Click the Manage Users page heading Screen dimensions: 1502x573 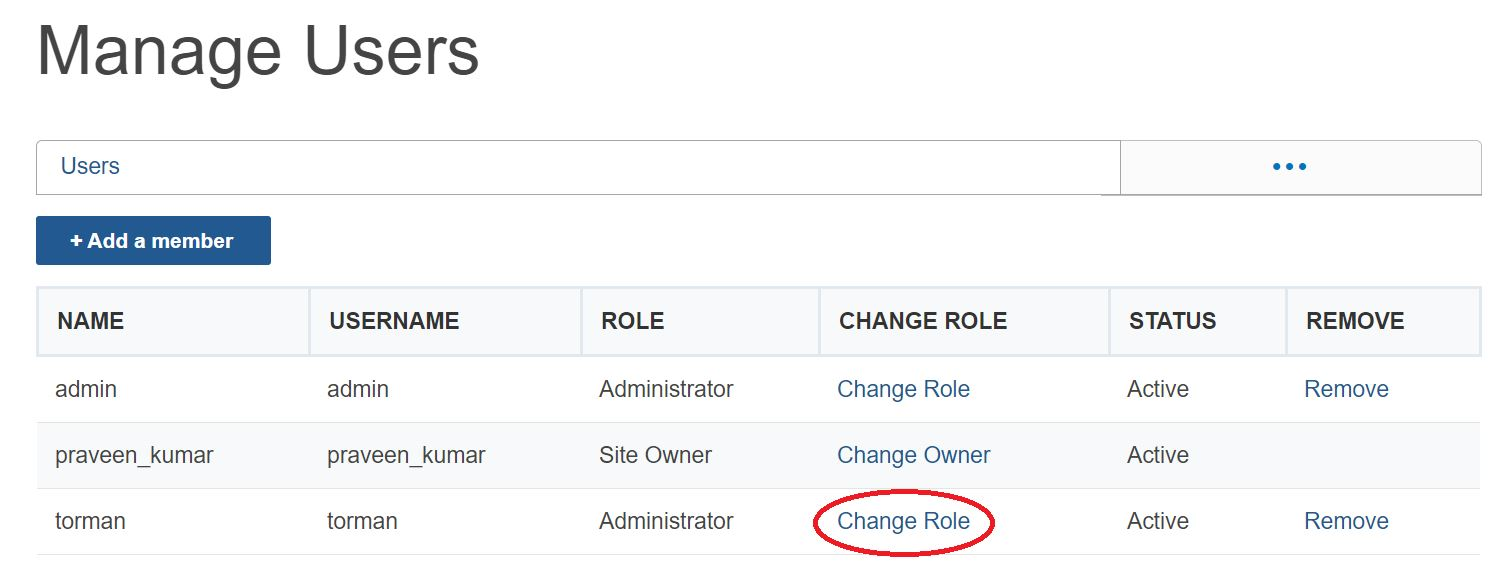[258, 52]
